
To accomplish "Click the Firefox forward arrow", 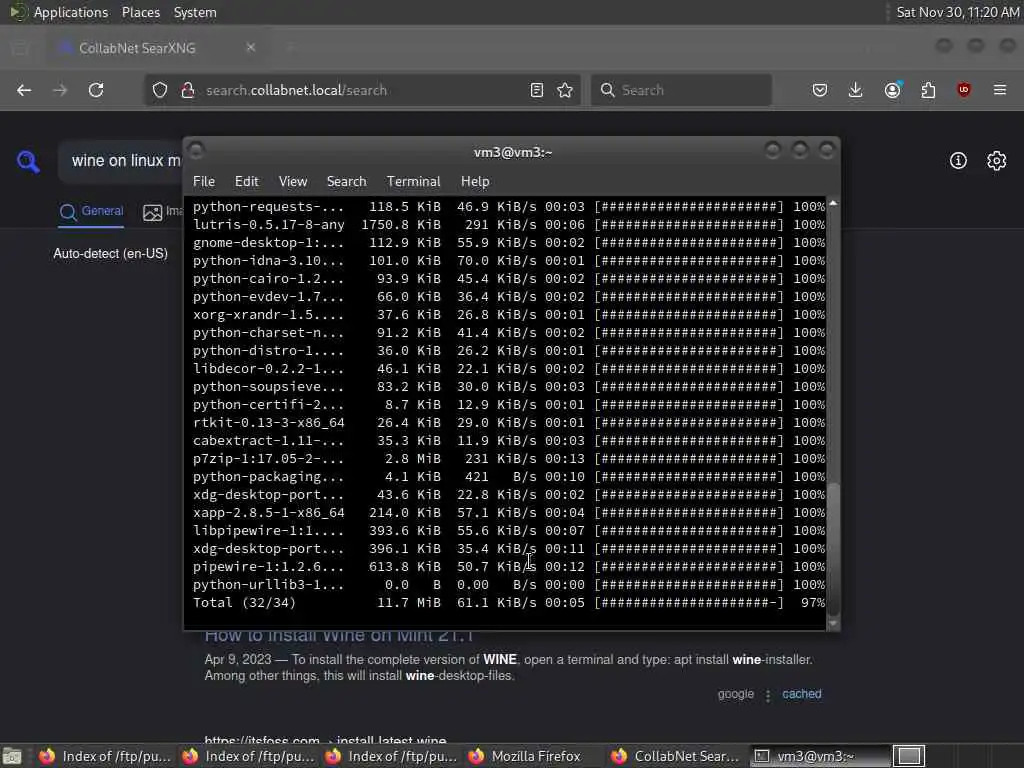I will click(60, 90).
